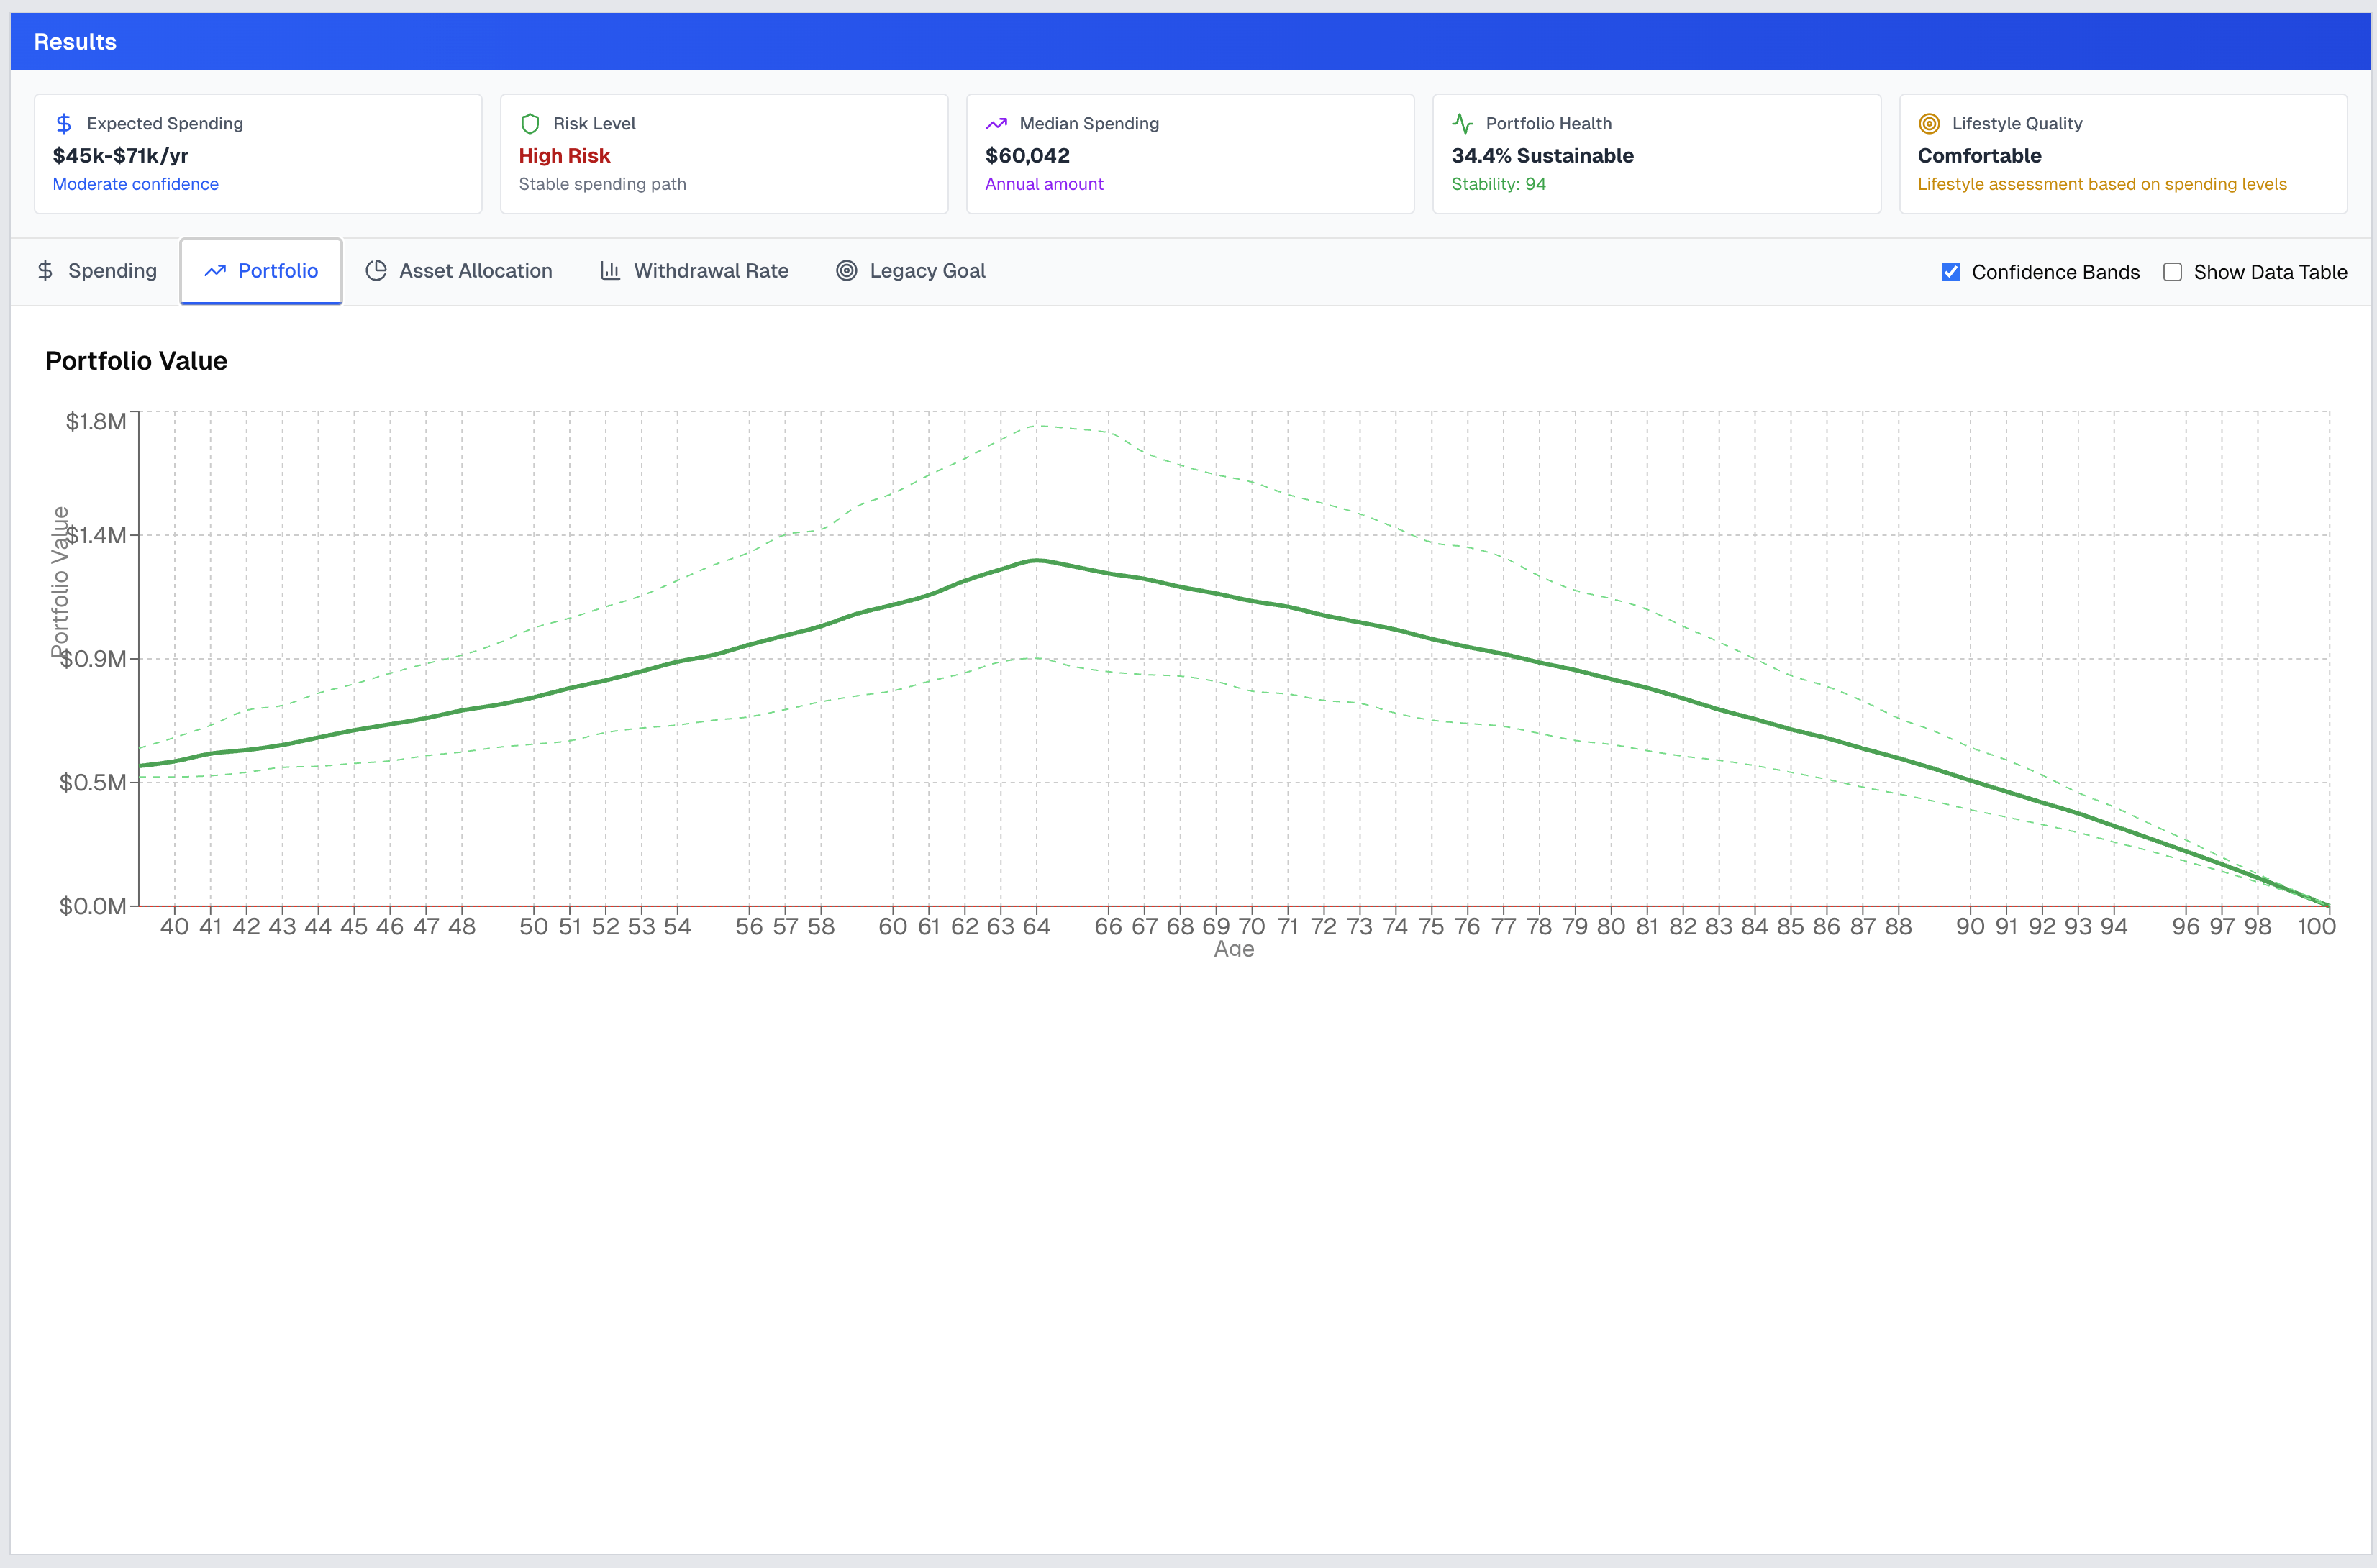Click the $45k-$71k/yr expected spending value
This screenshot has height=1568, width=2377.
click(120, 156)
